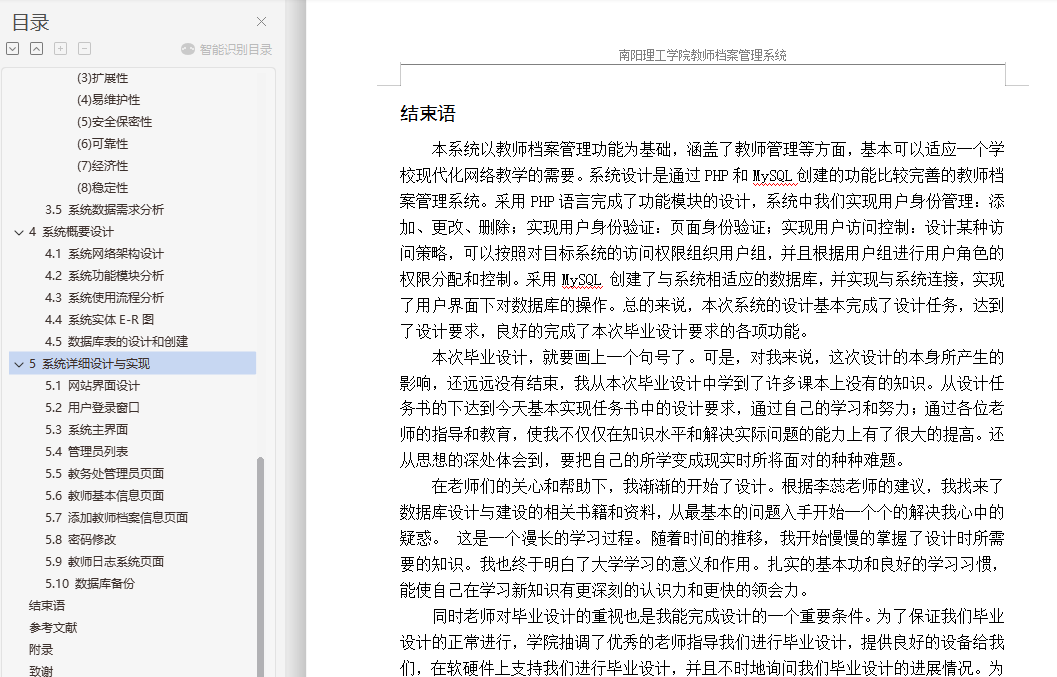
Task: Click the paragraph starting 同时老师对毕业设计
Action: tap(702, 642)
